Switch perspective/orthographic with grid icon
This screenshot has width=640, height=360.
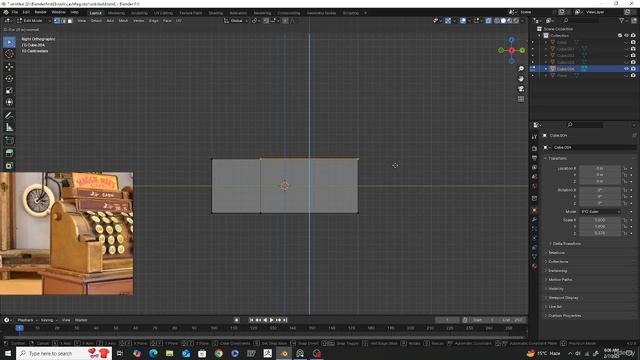(521, 99)
